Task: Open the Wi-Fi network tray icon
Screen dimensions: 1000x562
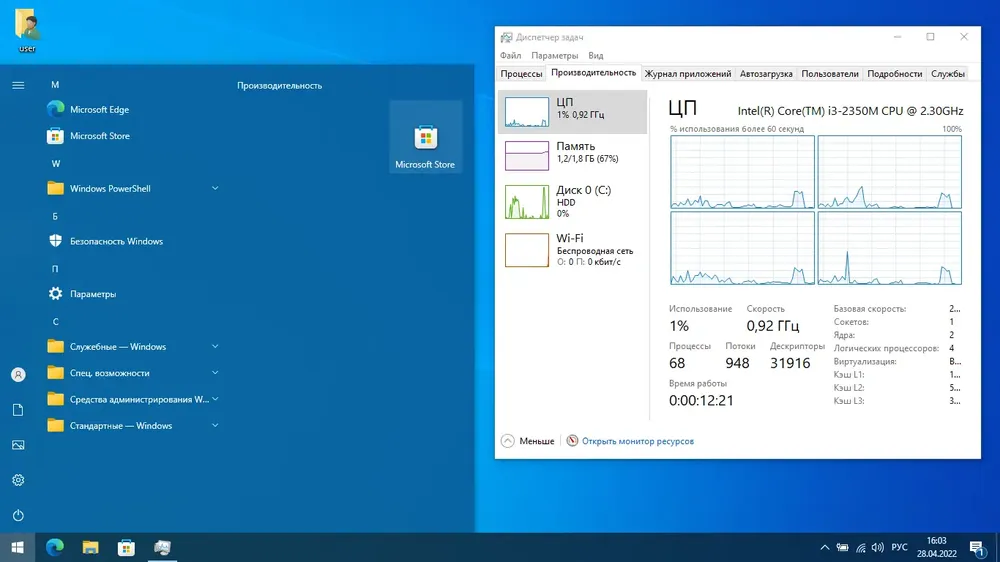Action: 860,547
